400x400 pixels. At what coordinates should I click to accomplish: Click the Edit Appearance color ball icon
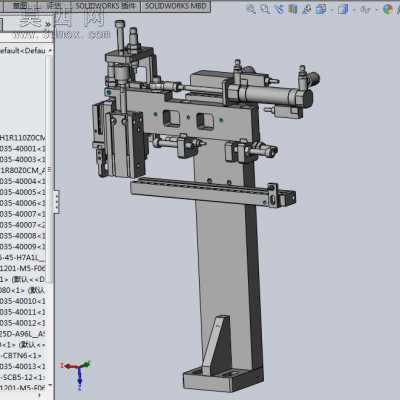[x=388, y=10]
